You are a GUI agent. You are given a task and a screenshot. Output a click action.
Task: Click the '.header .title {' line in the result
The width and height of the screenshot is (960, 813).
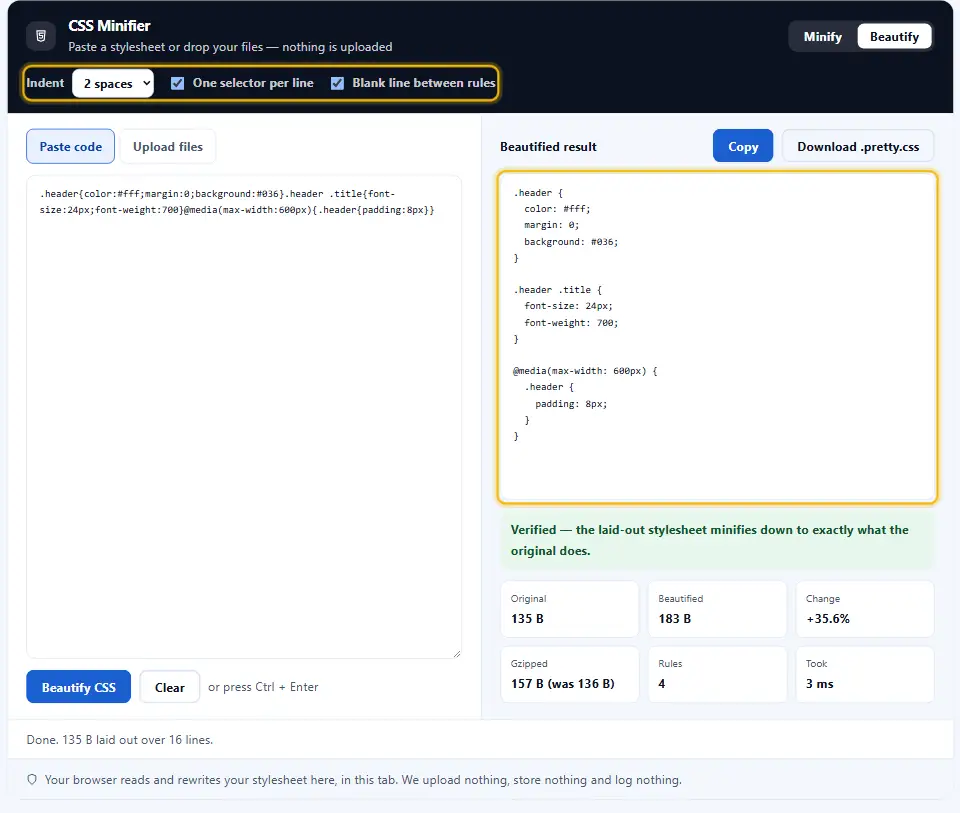558,290
